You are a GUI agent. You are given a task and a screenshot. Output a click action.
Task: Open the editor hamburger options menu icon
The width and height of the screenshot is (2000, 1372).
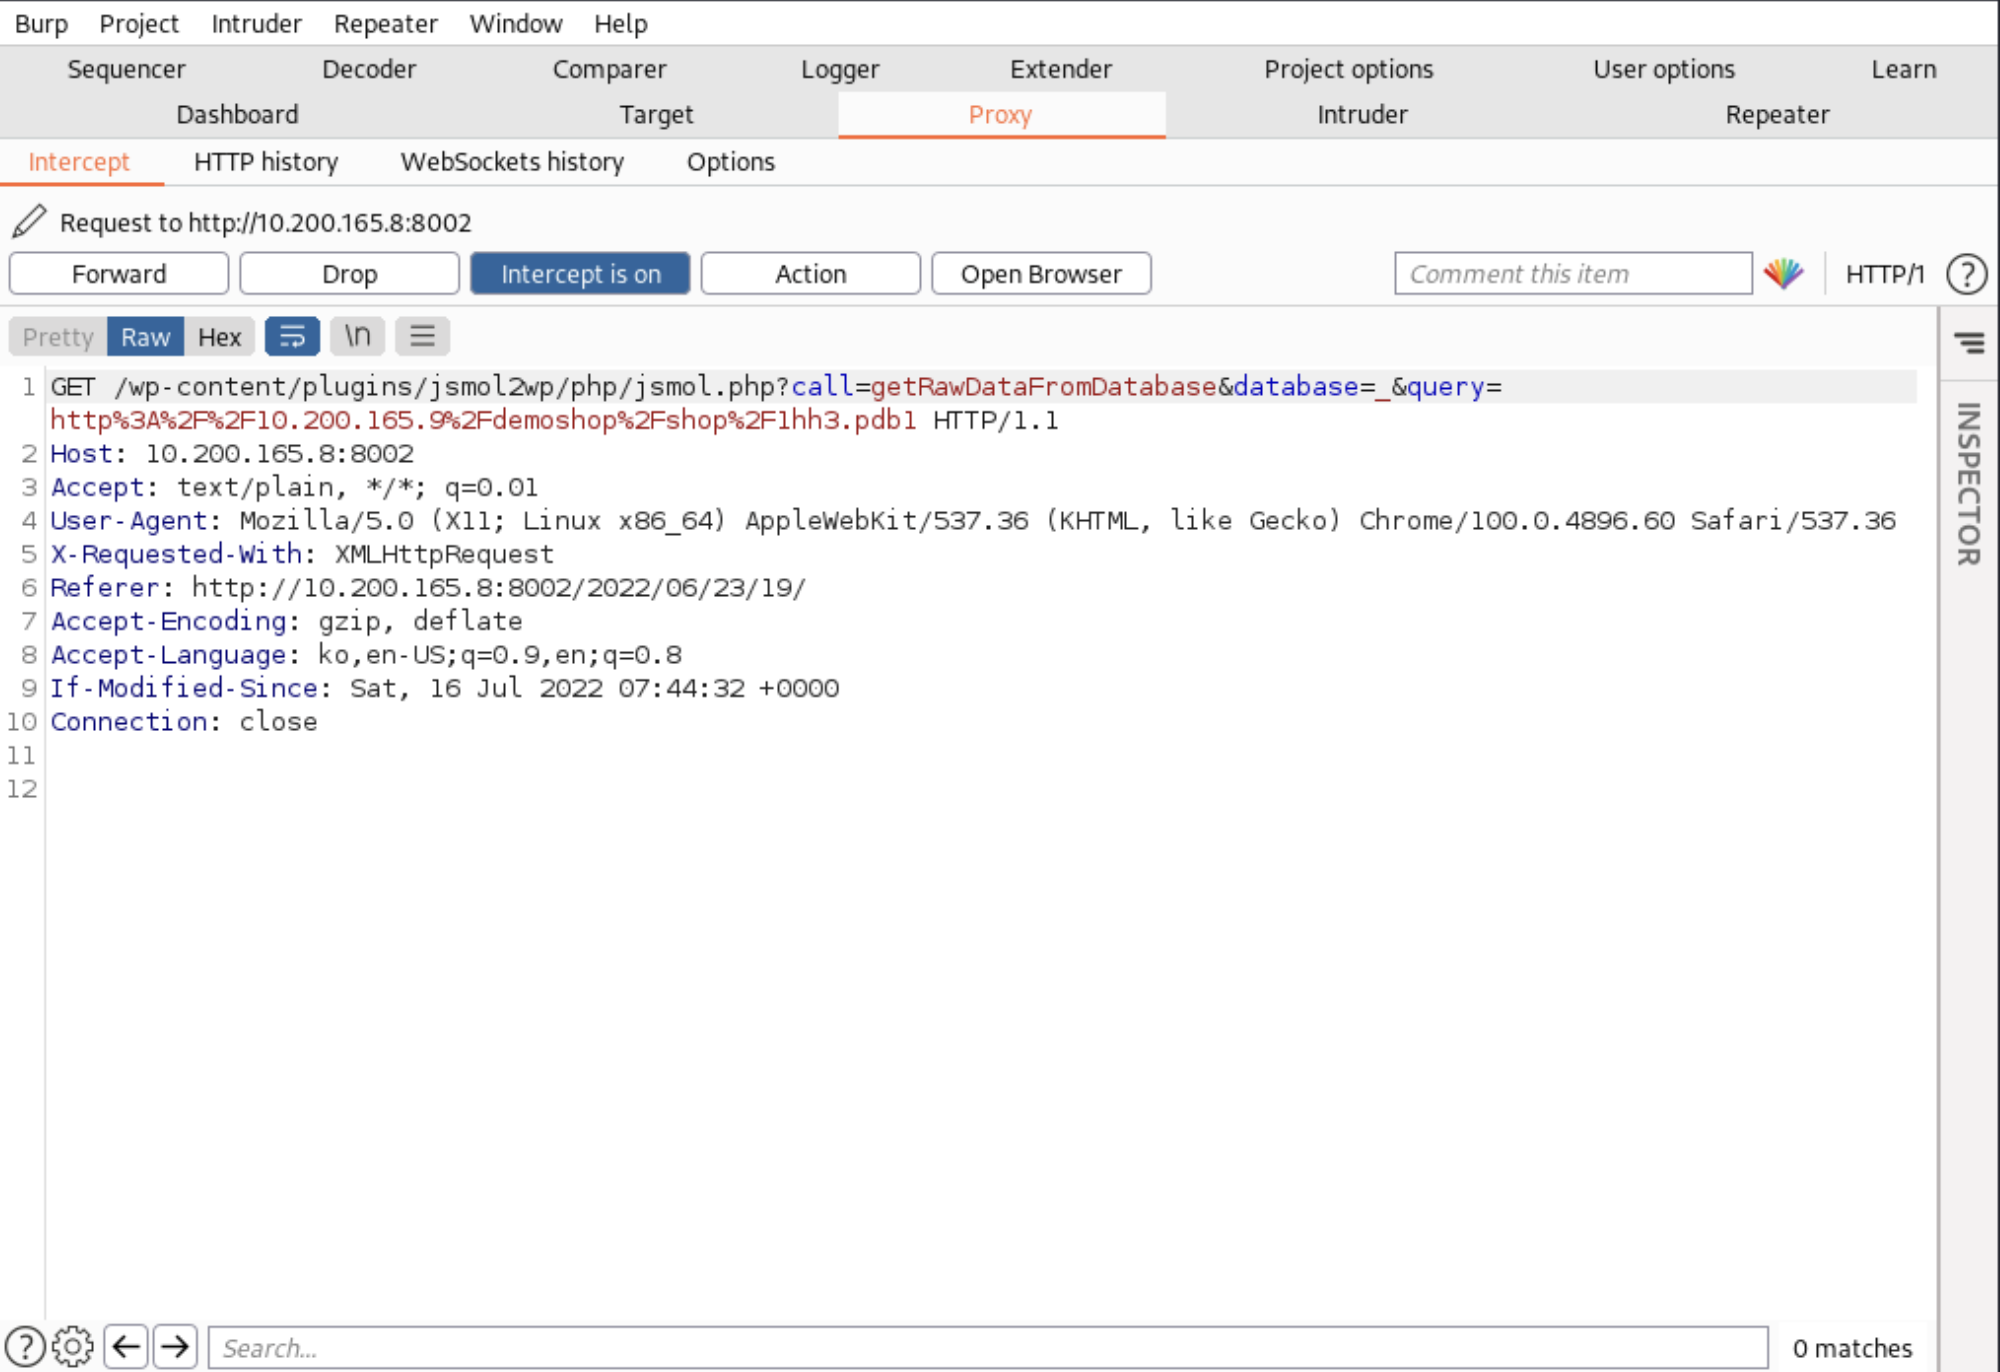click(x=422, y=337)
